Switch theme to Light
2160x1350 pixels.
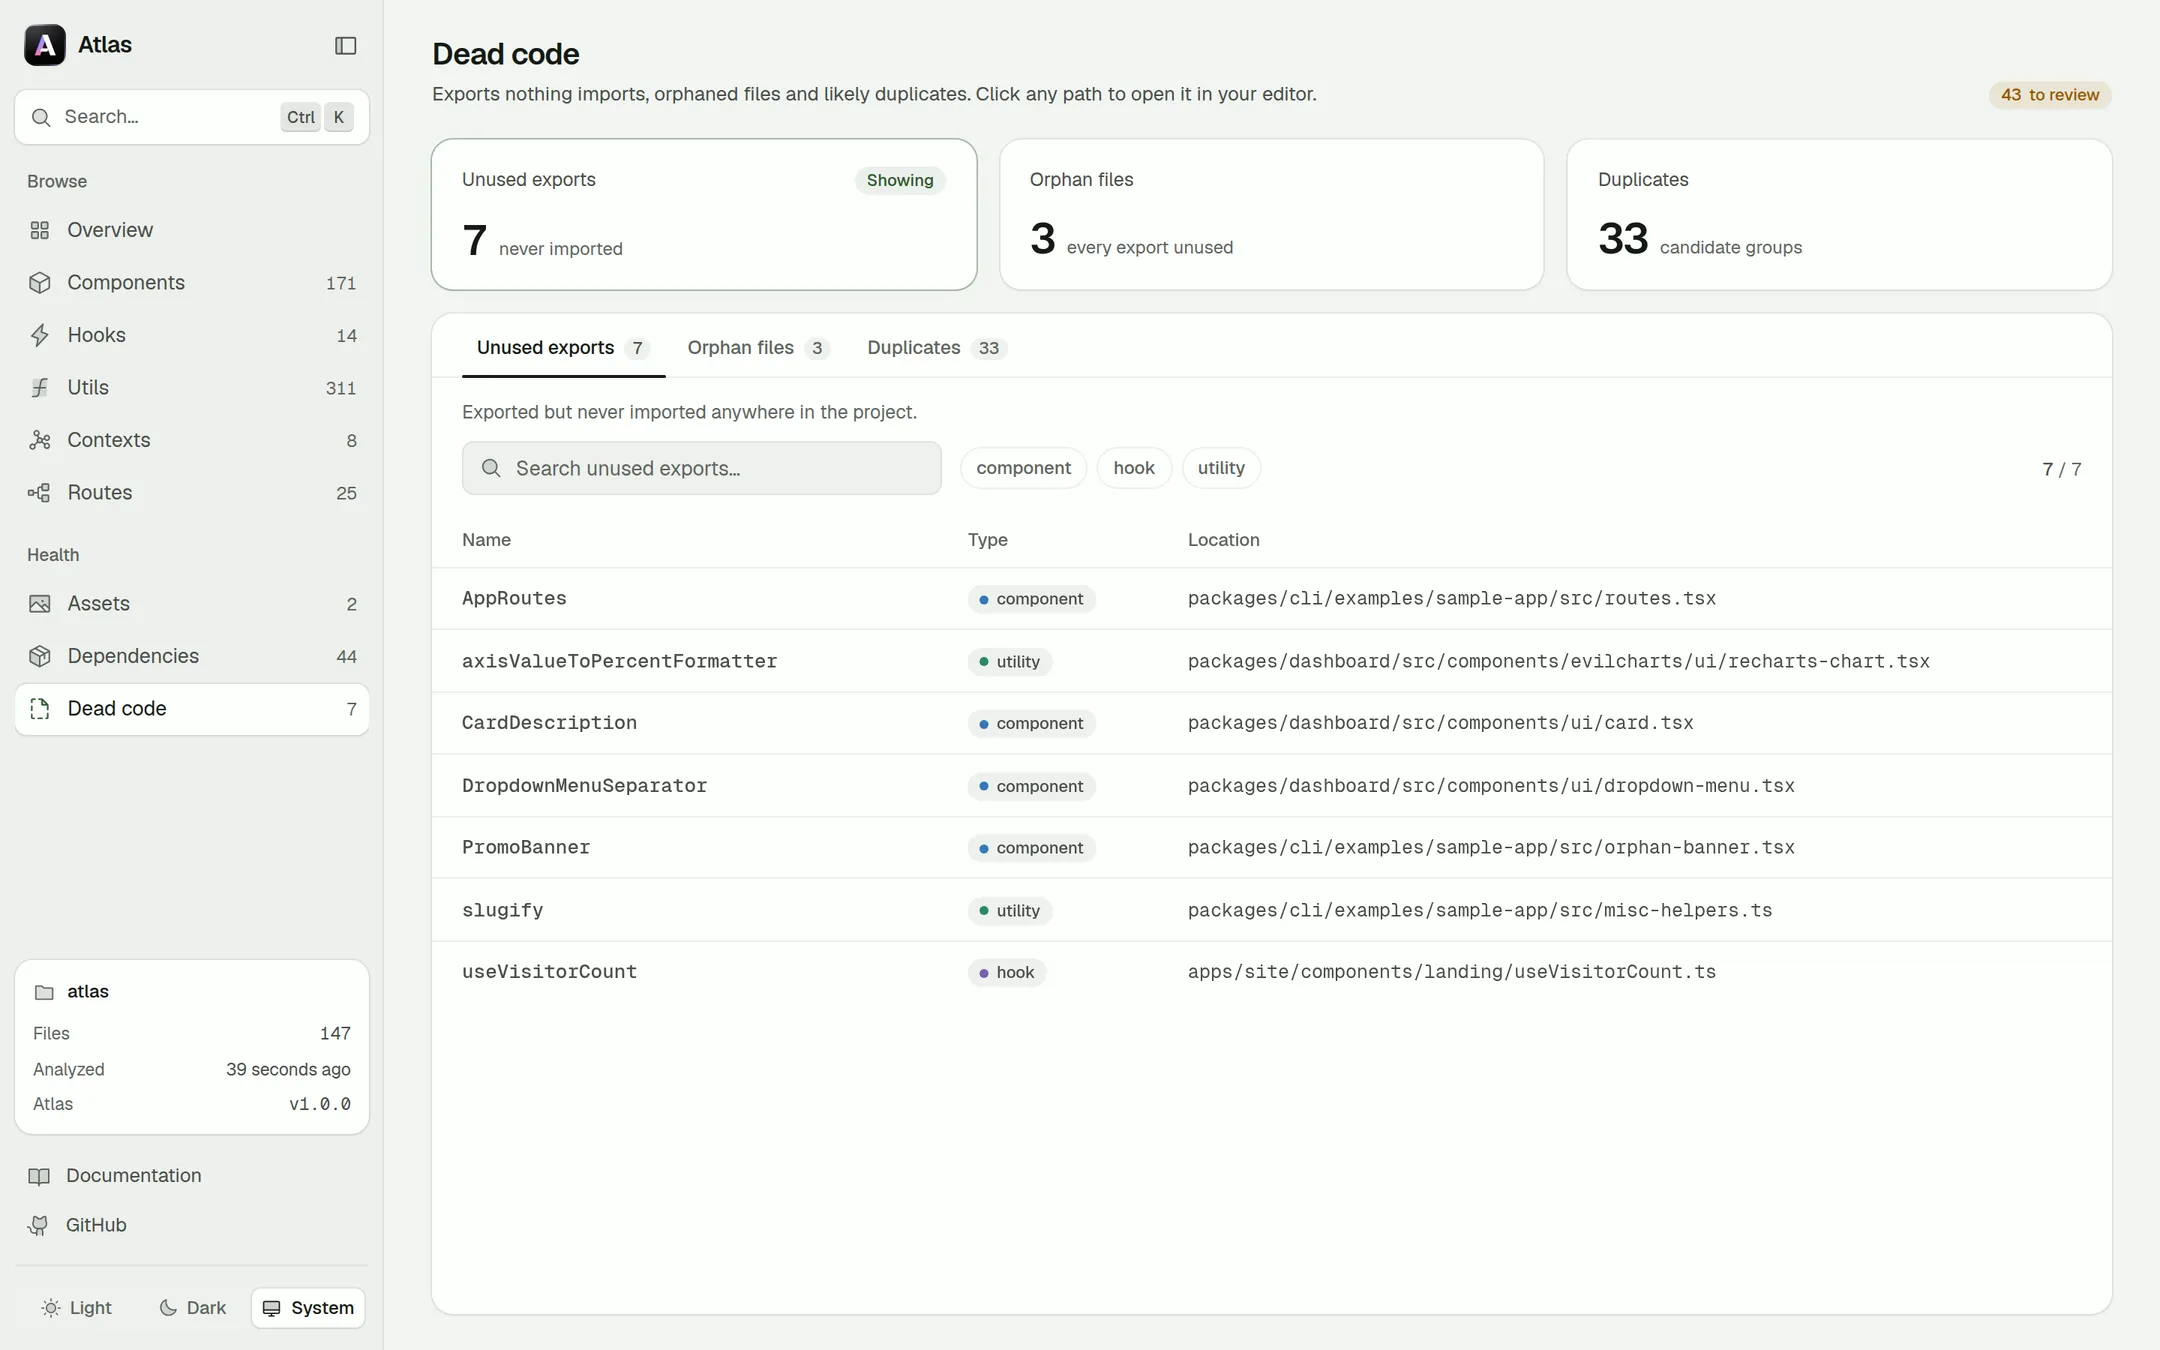tap(77, 1308)
